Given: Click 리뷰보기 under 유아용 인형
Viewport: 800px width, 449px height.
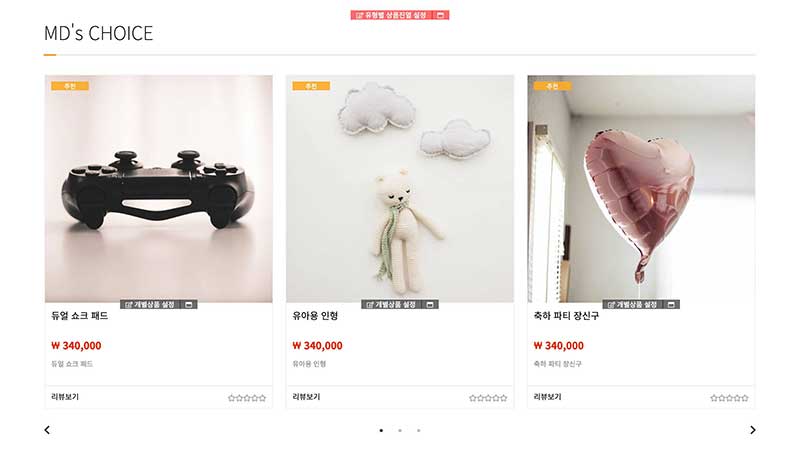Looking at the screenshot, I should (x=306, y=396).
